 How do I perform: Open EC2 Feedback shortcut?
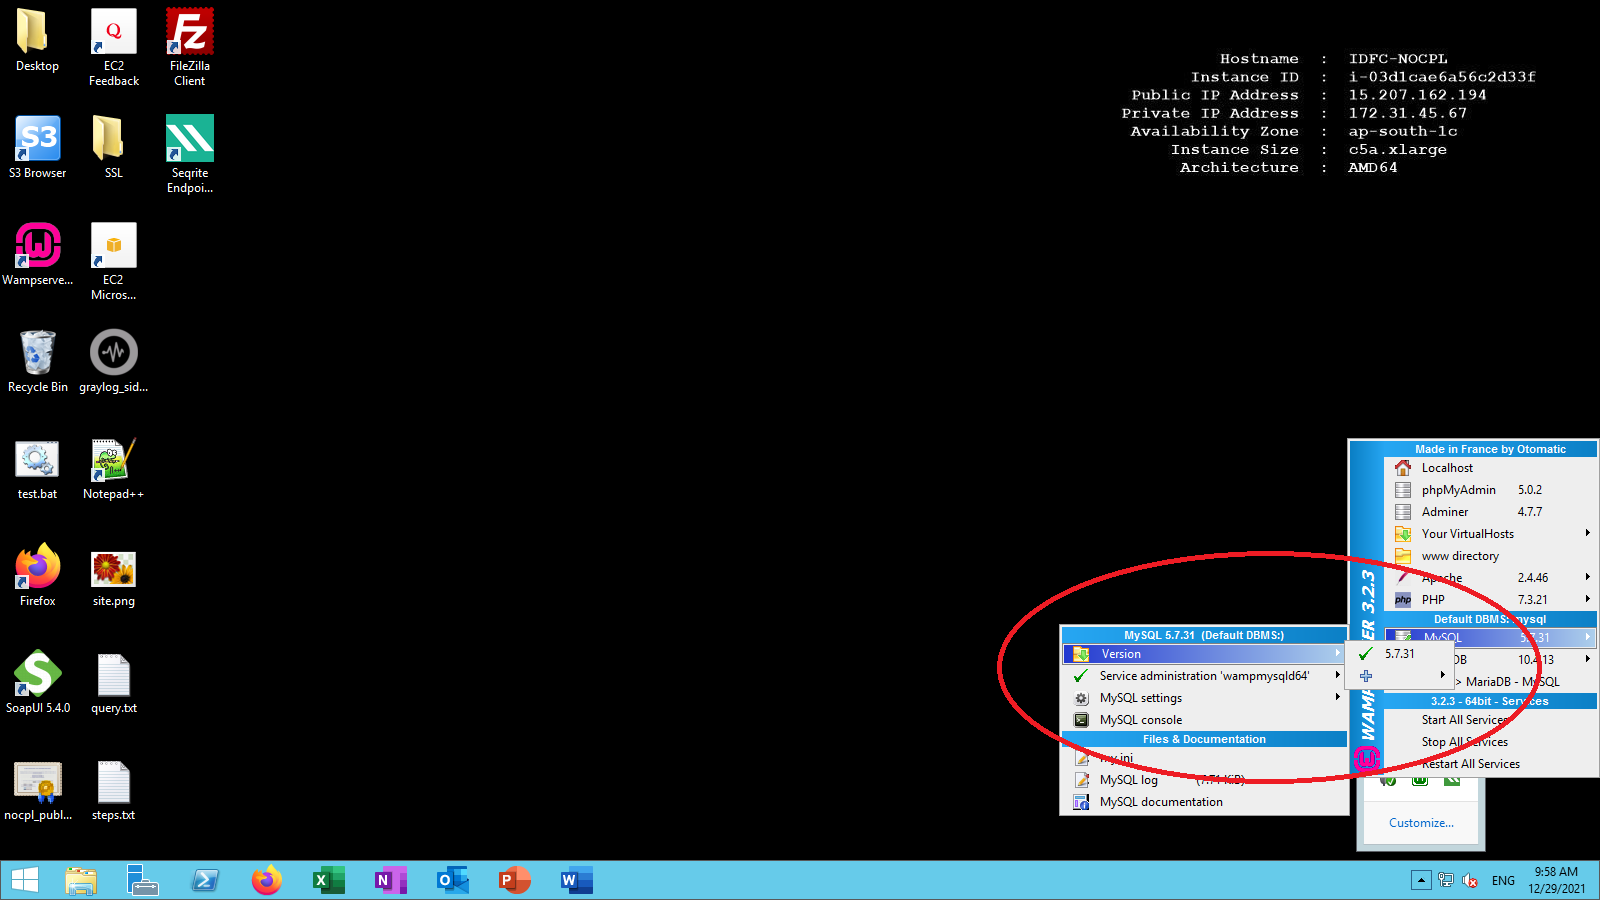click(114, 47)
